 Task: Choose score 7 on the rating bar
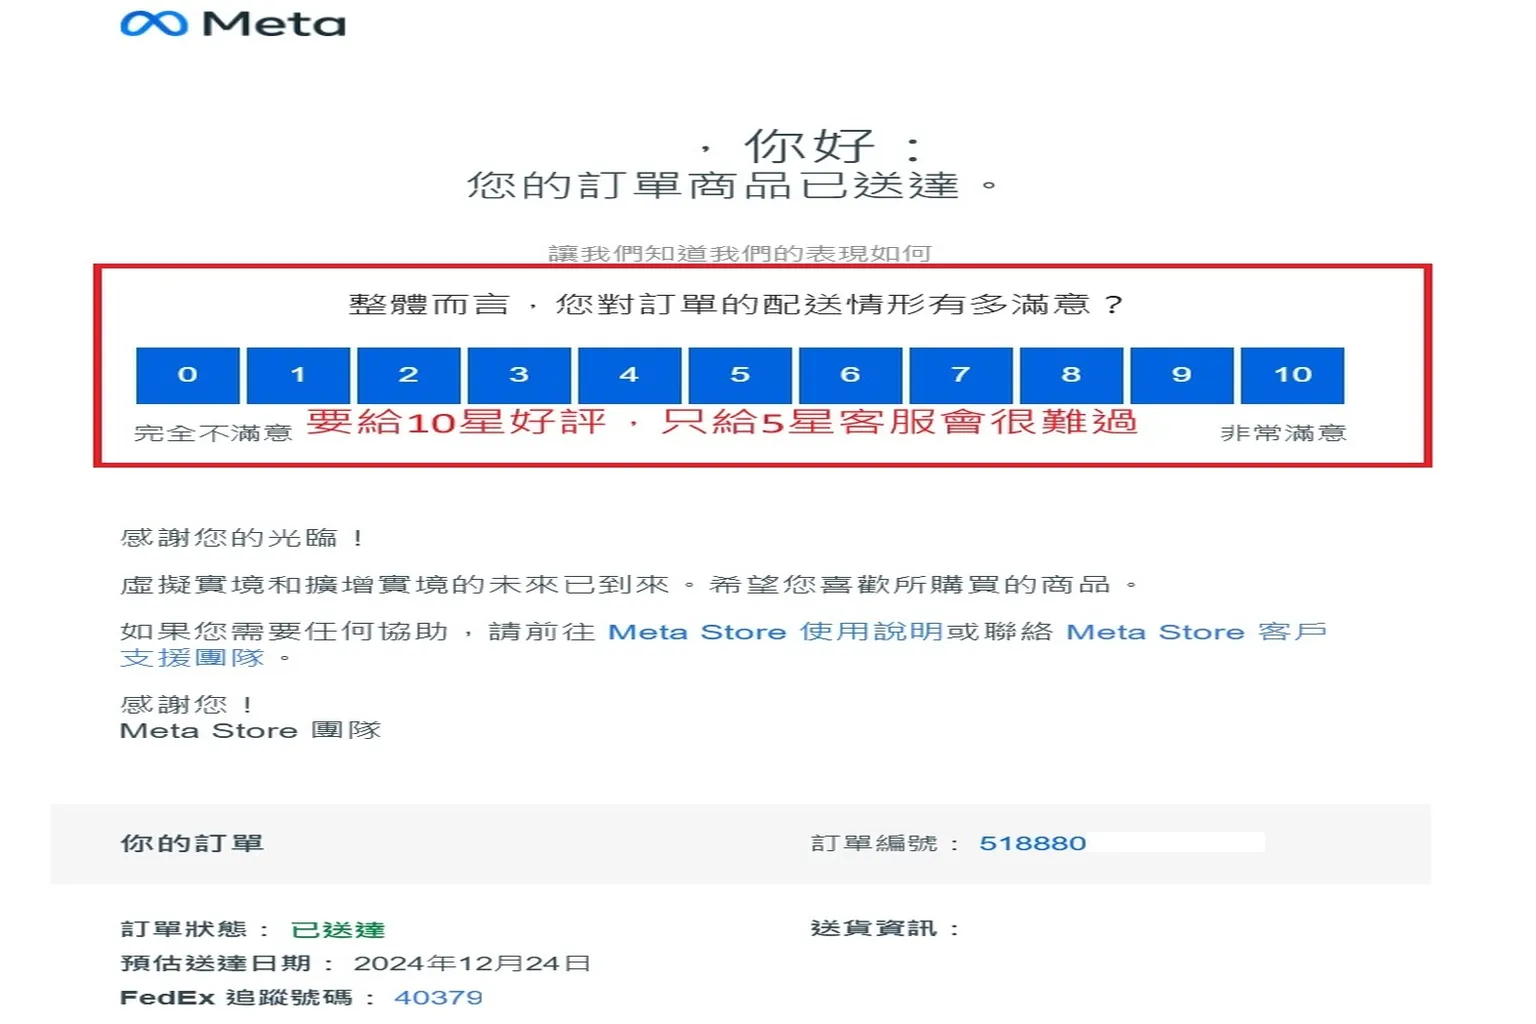pos(961,375)
